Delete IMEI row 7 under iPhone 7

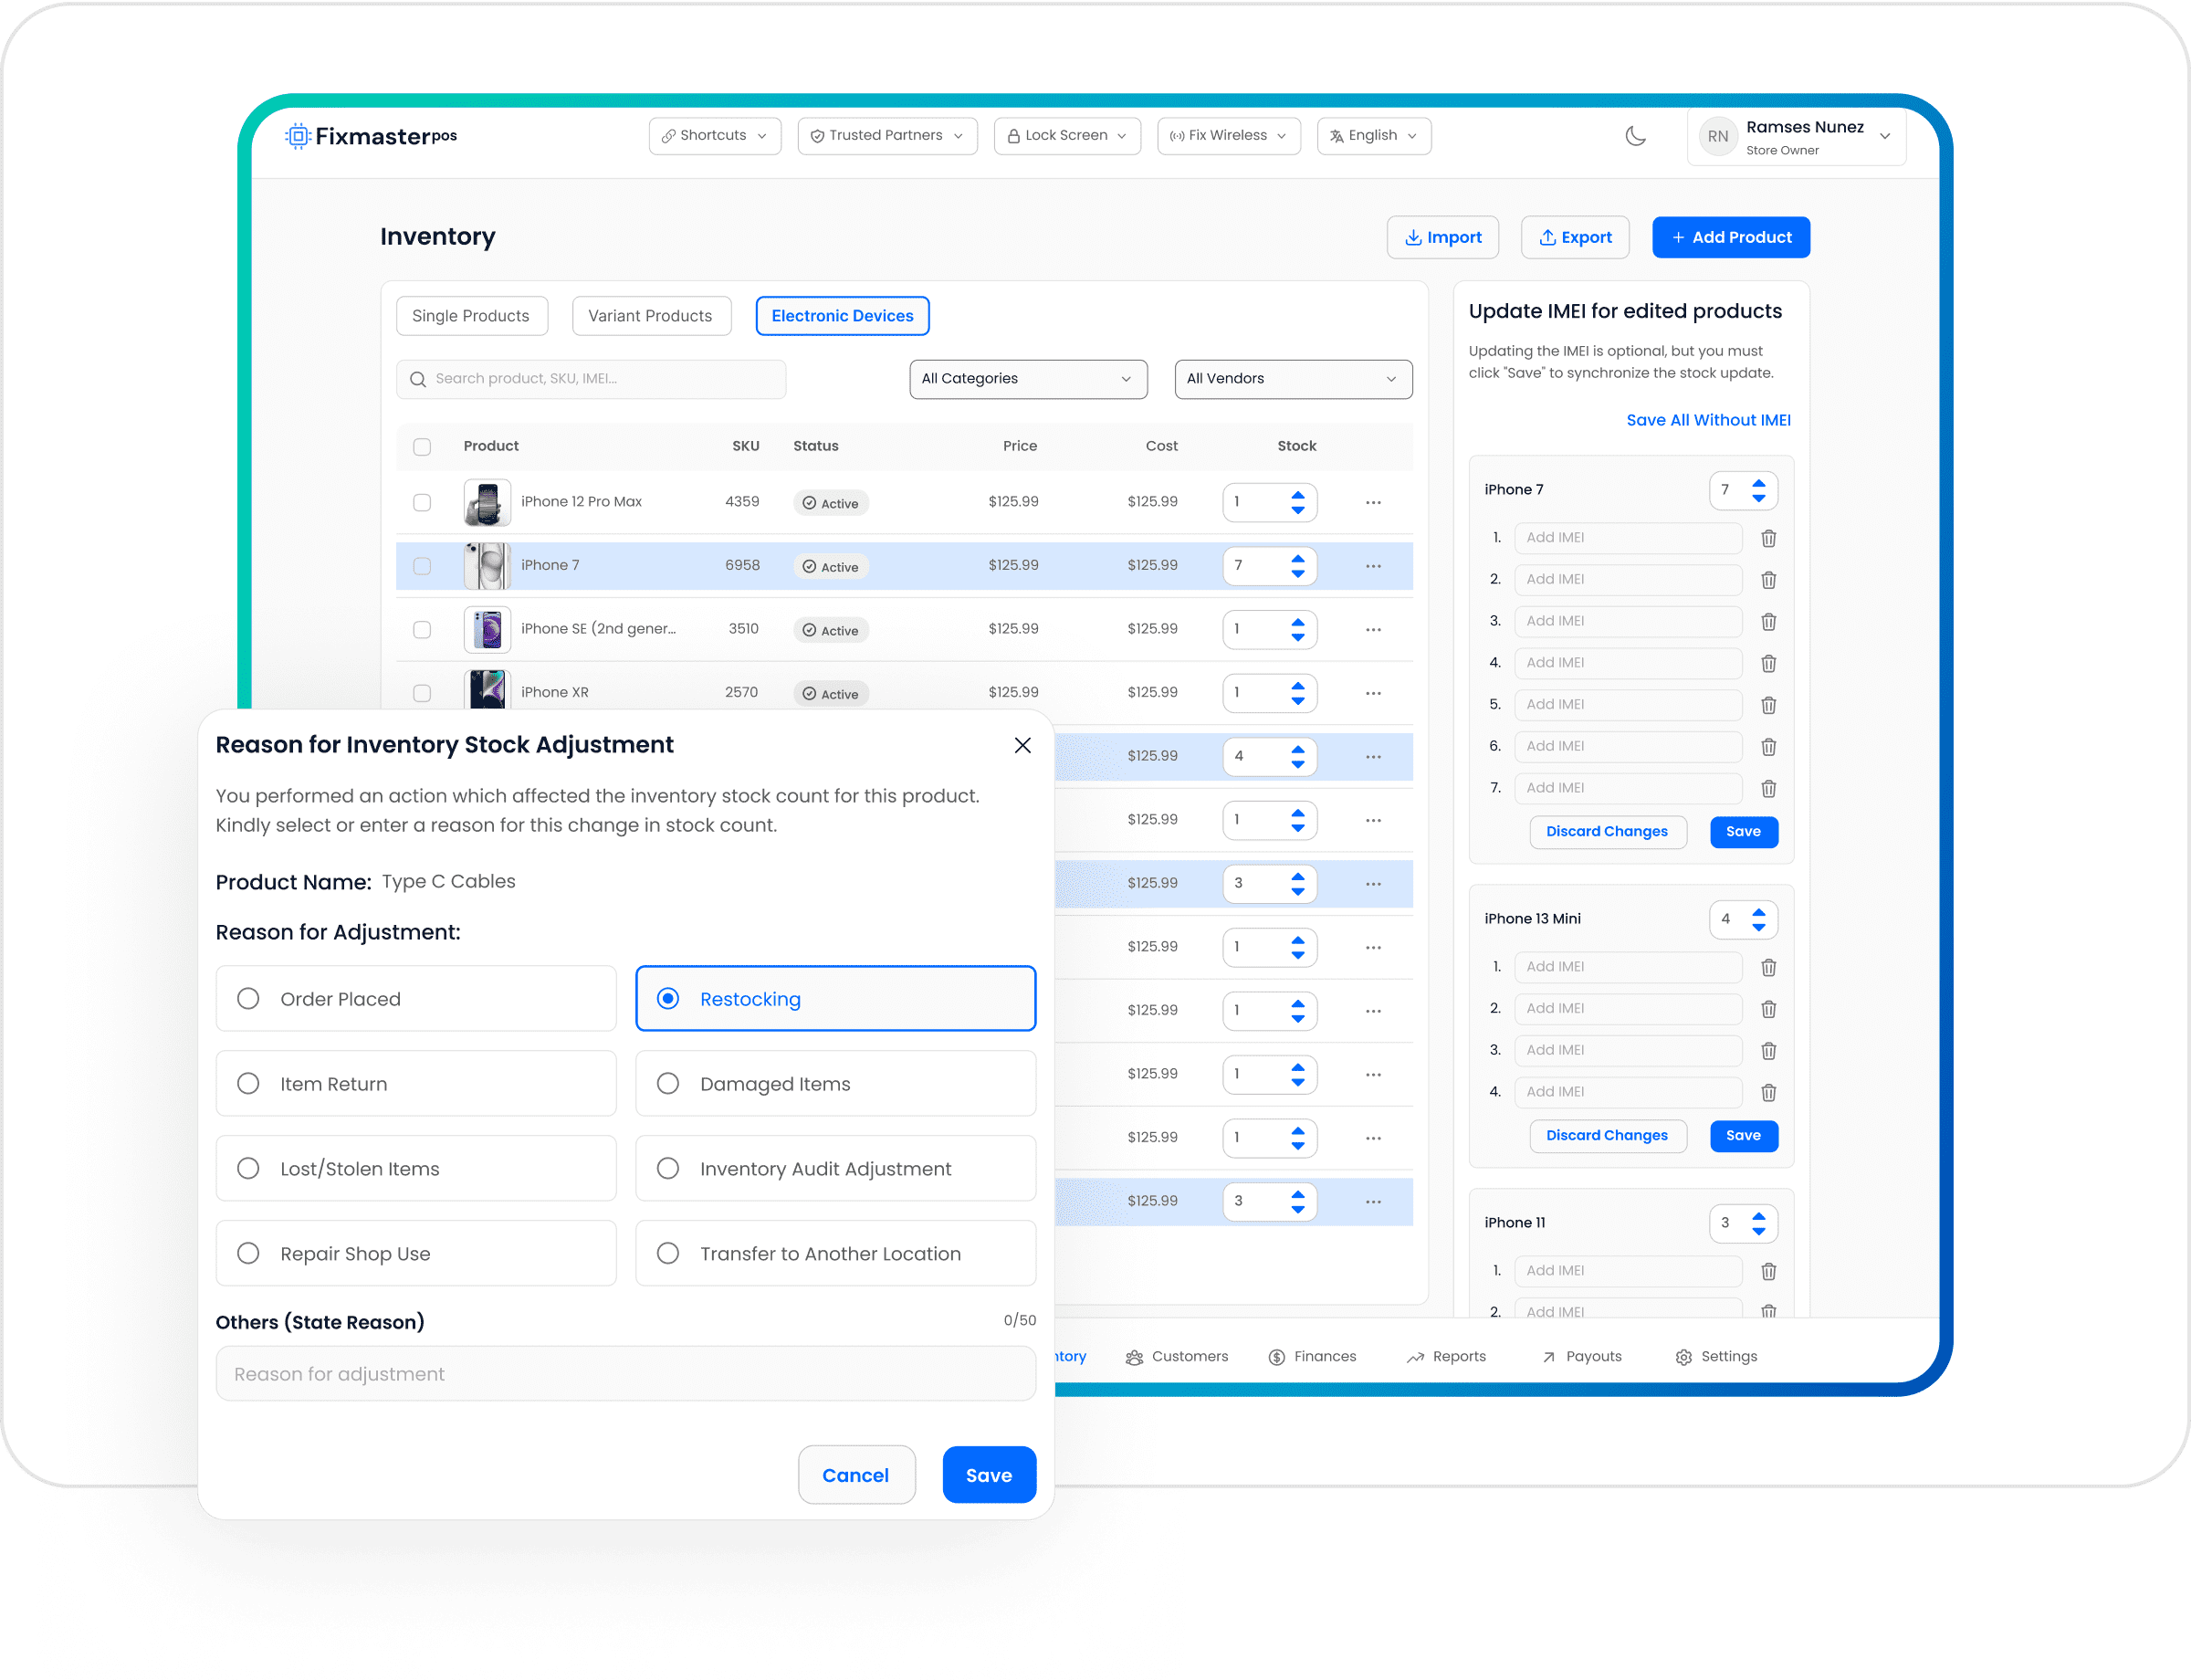pos(1768,789)
